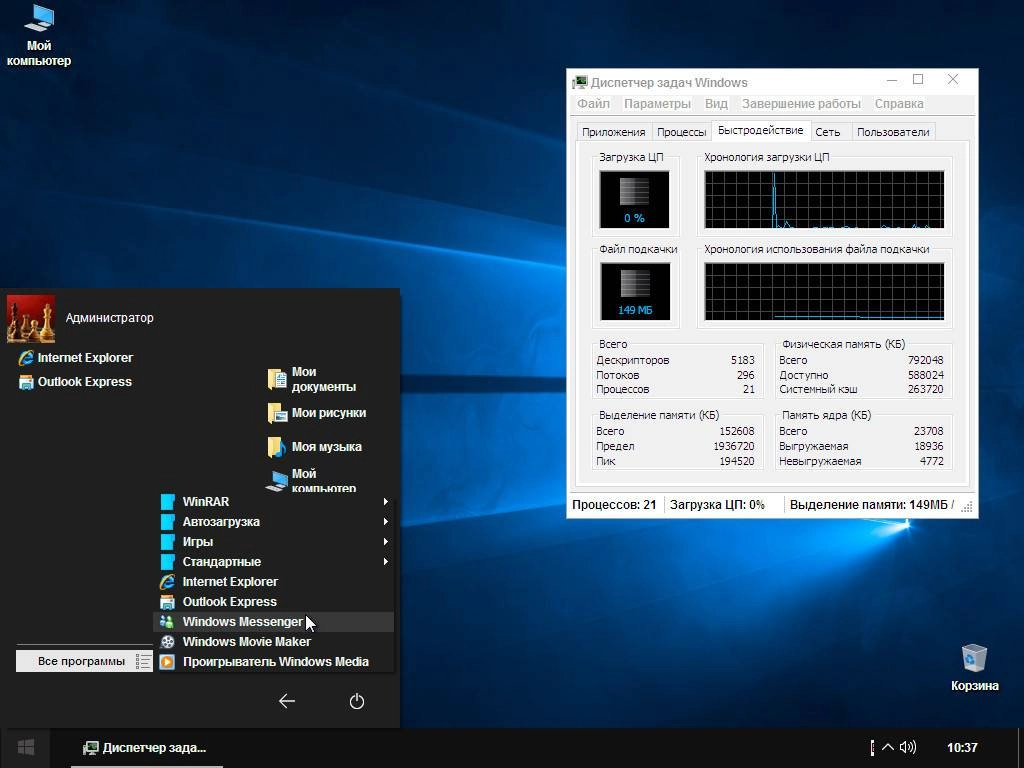Click status bar Процессов: 21 entry
Screen dimensions: 1024x768
[614, 505]
